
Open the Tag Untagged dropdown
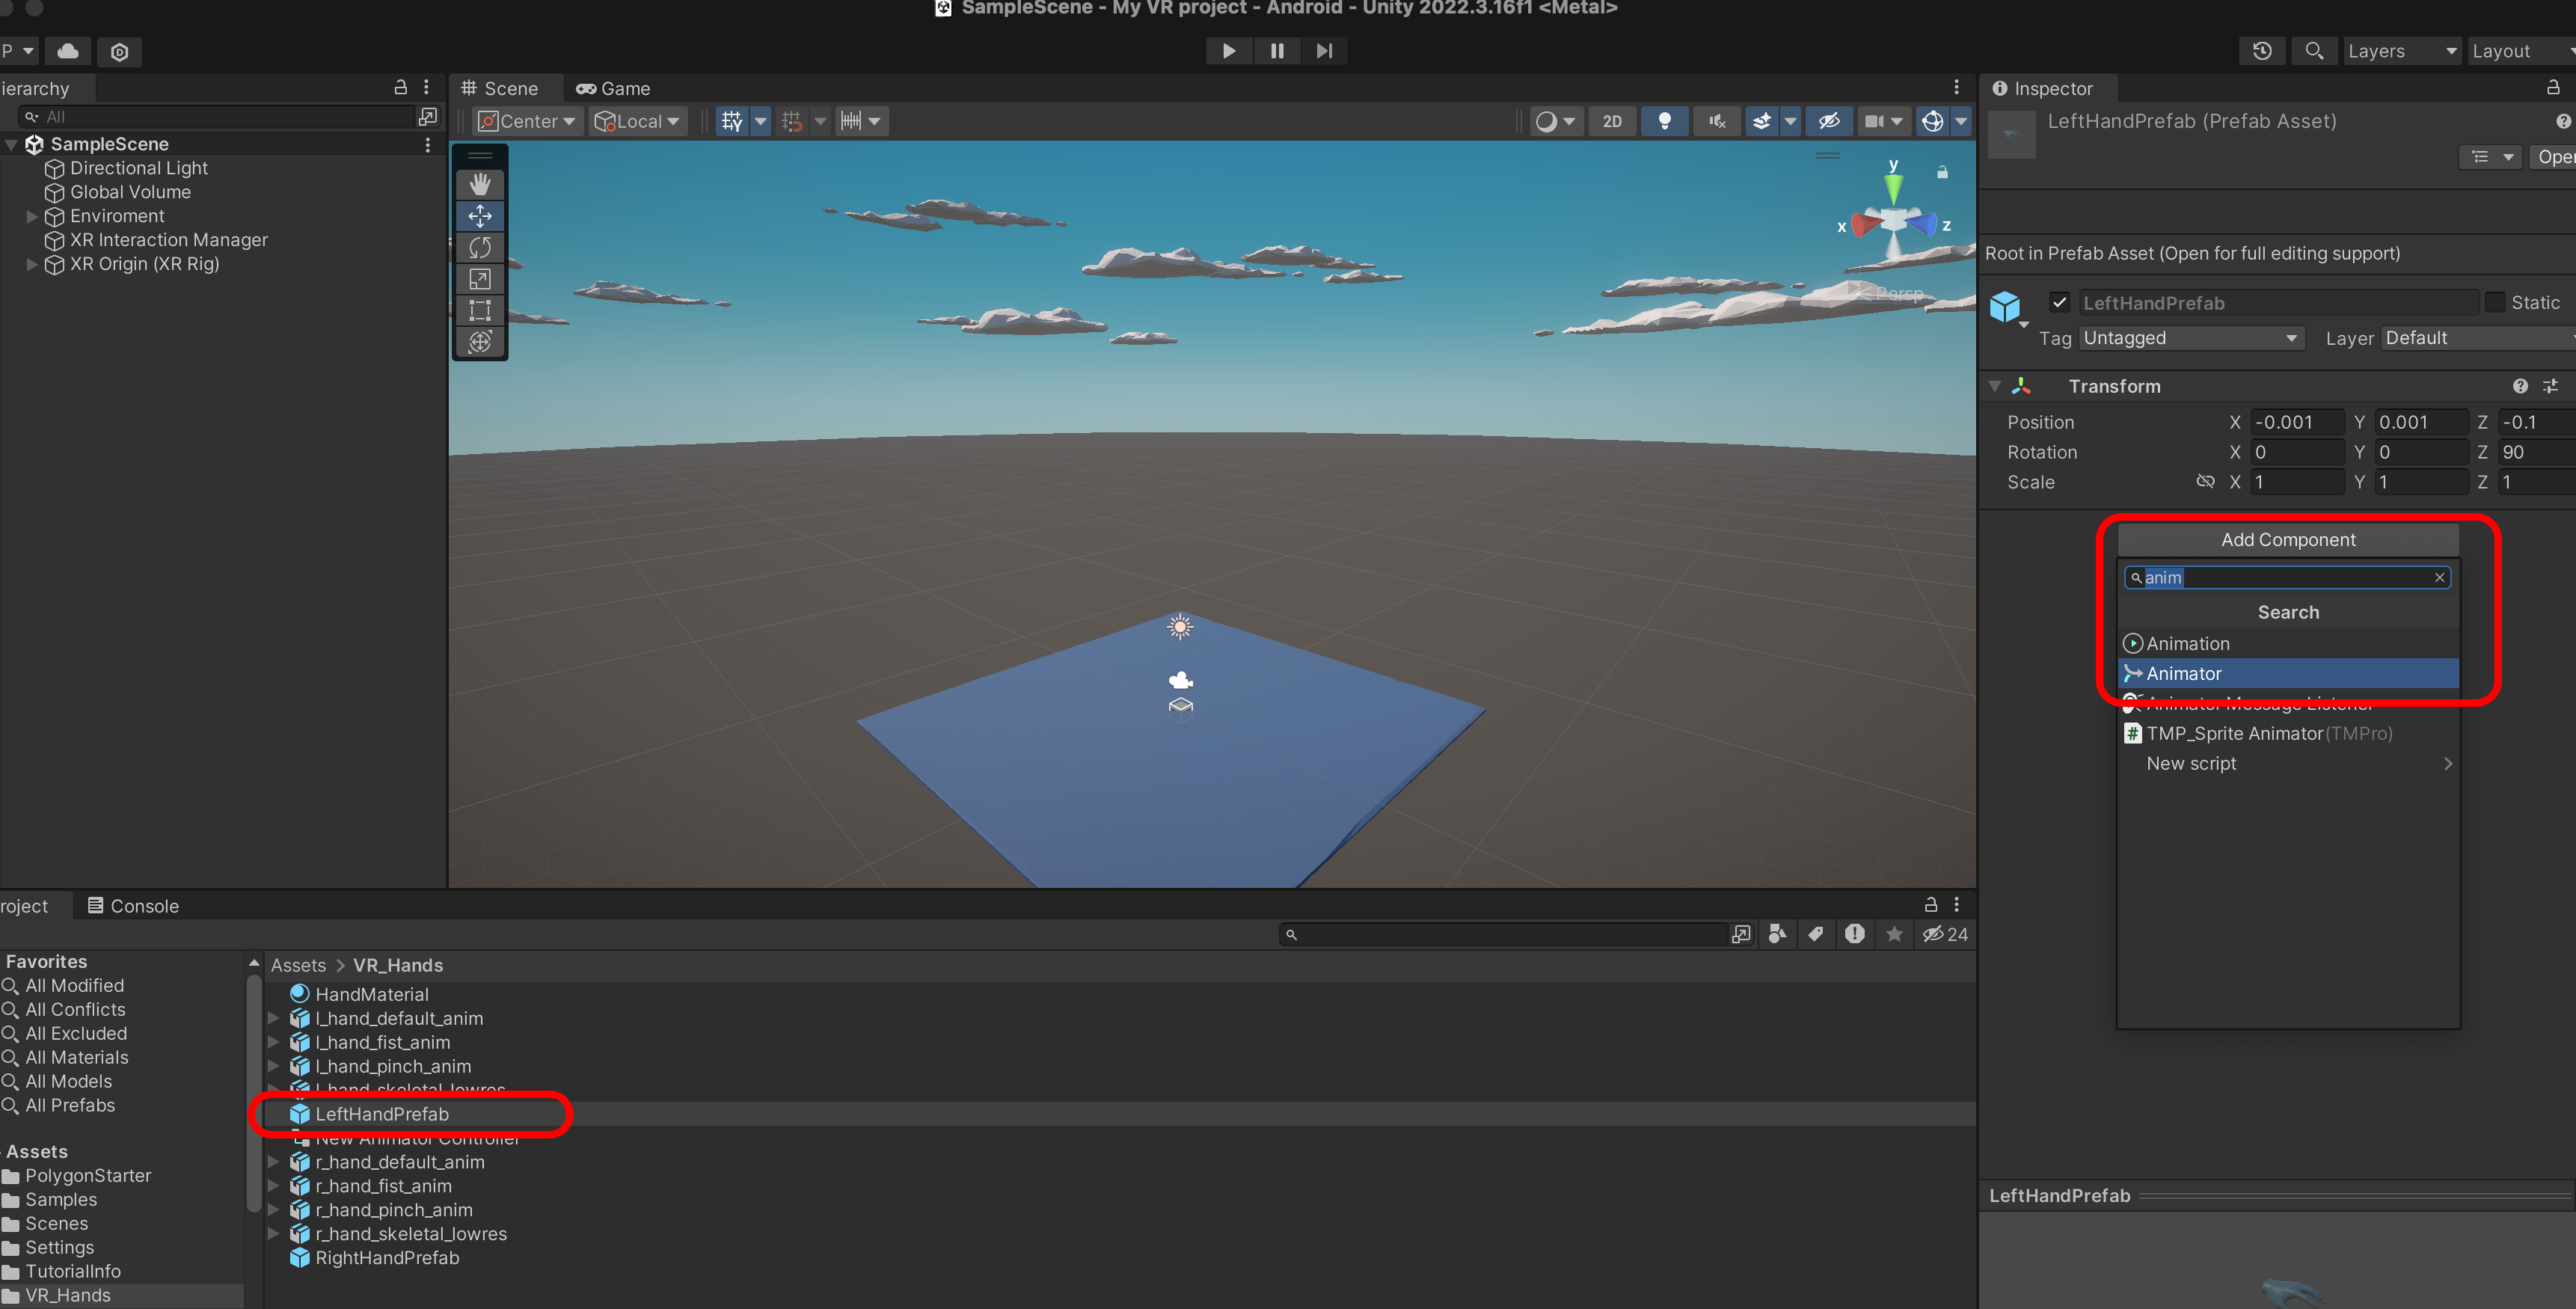click(2190, 338)
